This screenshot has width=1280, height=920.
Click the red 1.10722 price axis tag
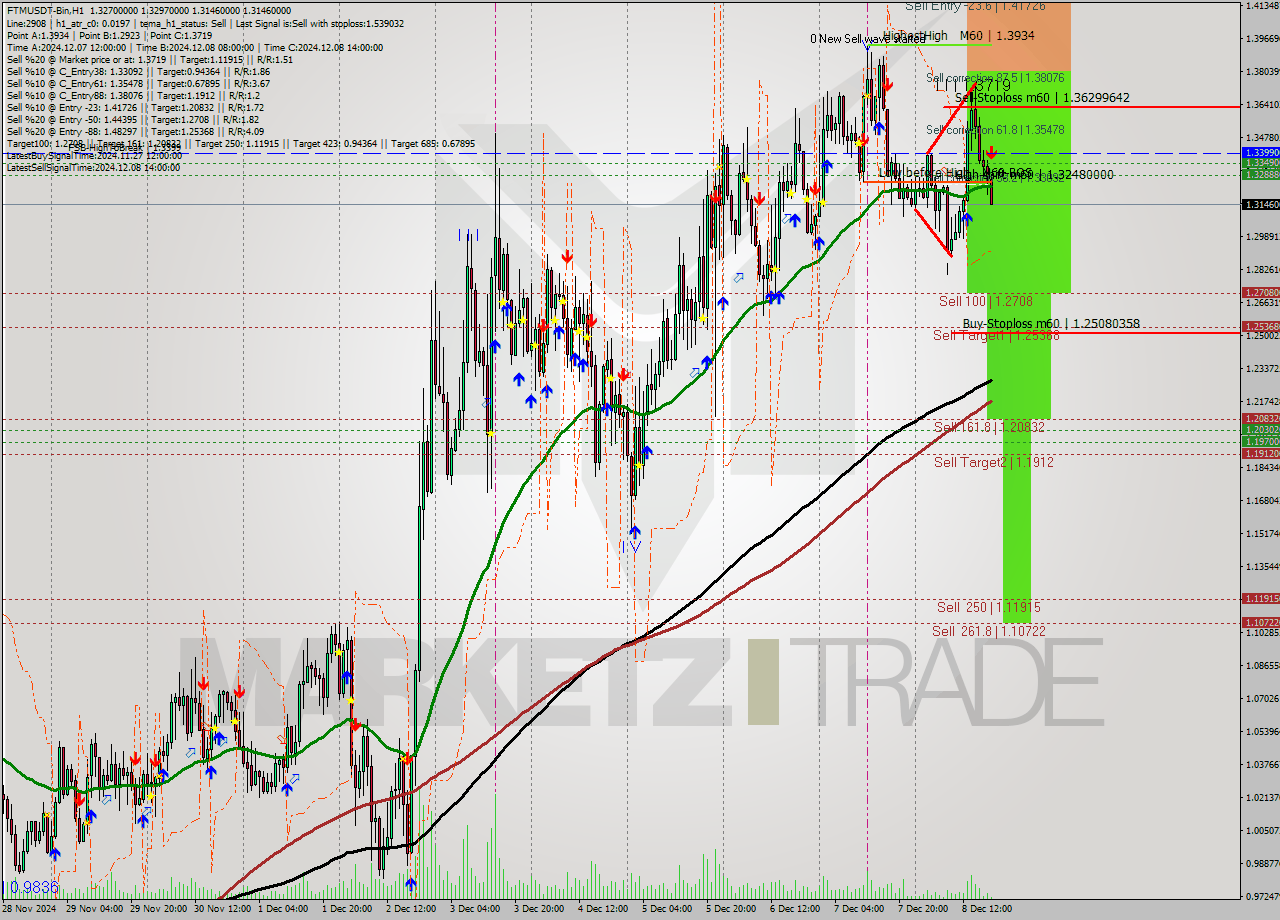[1260, 622]
